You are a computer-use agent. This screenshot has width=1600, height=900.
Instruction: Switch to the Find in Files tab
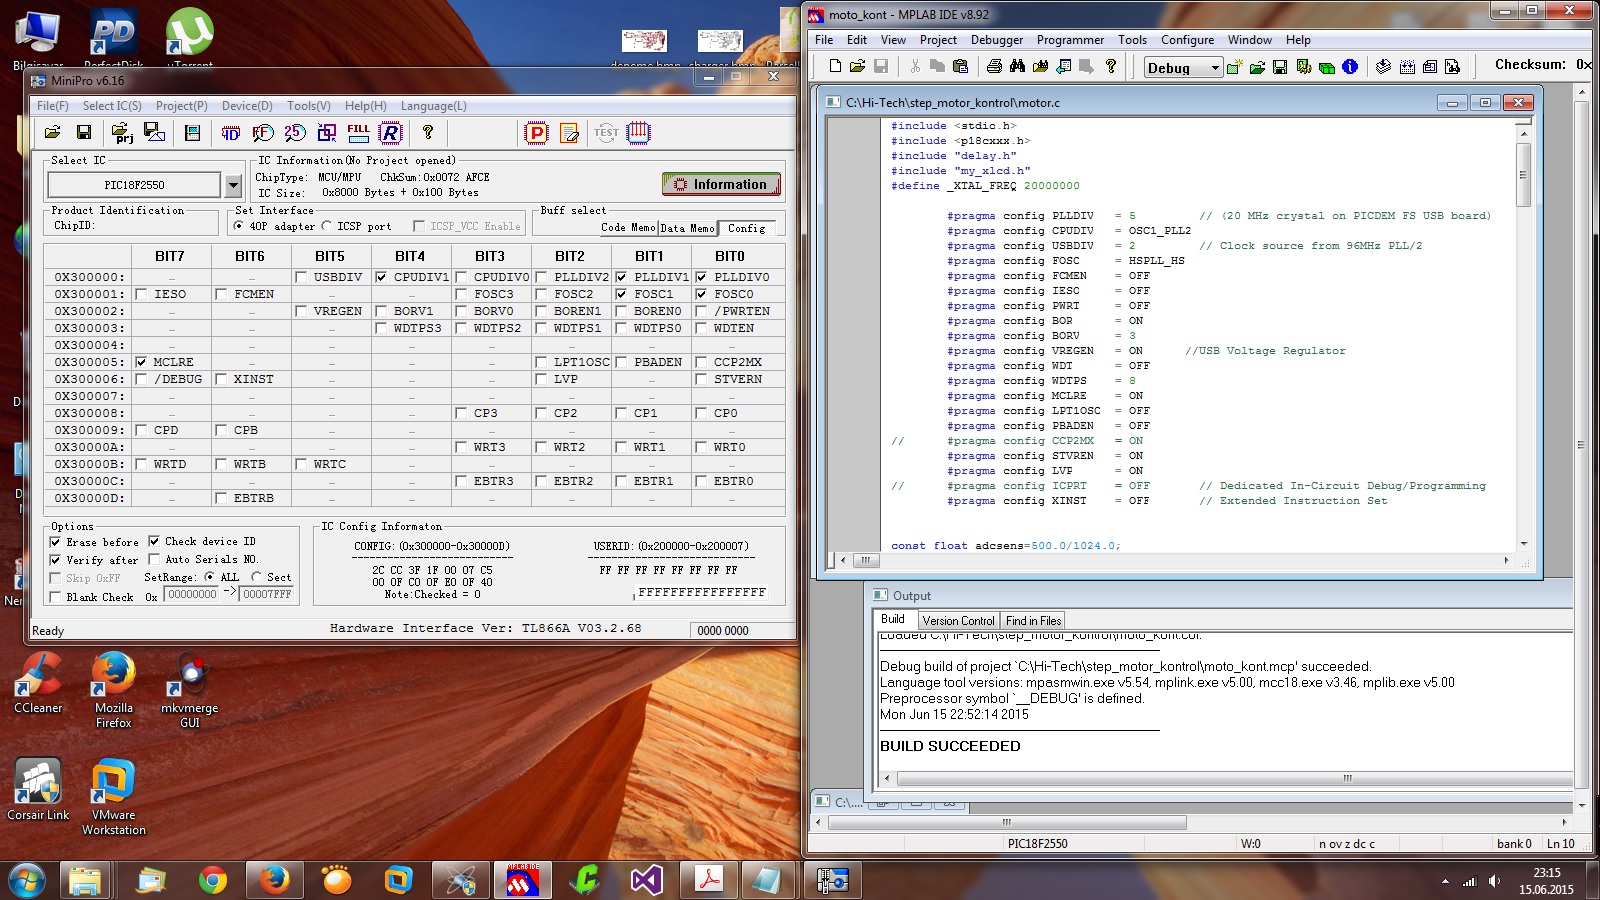pyautogui.click(x=1033, y=621)
